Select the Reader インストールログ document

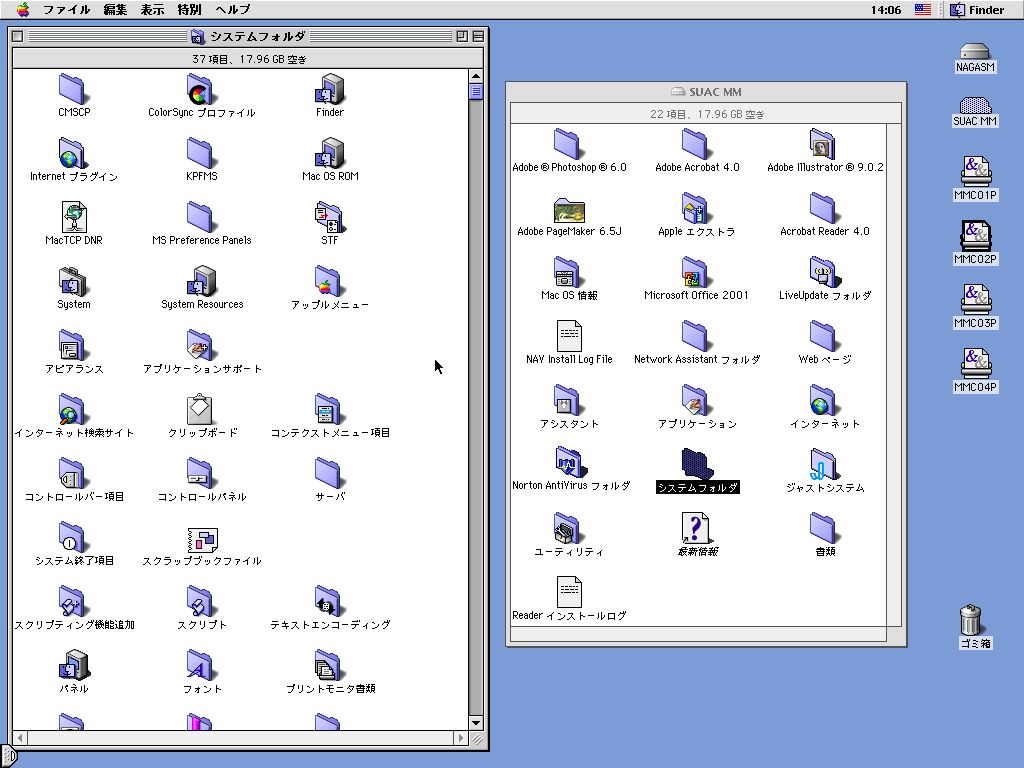[569, 592]
